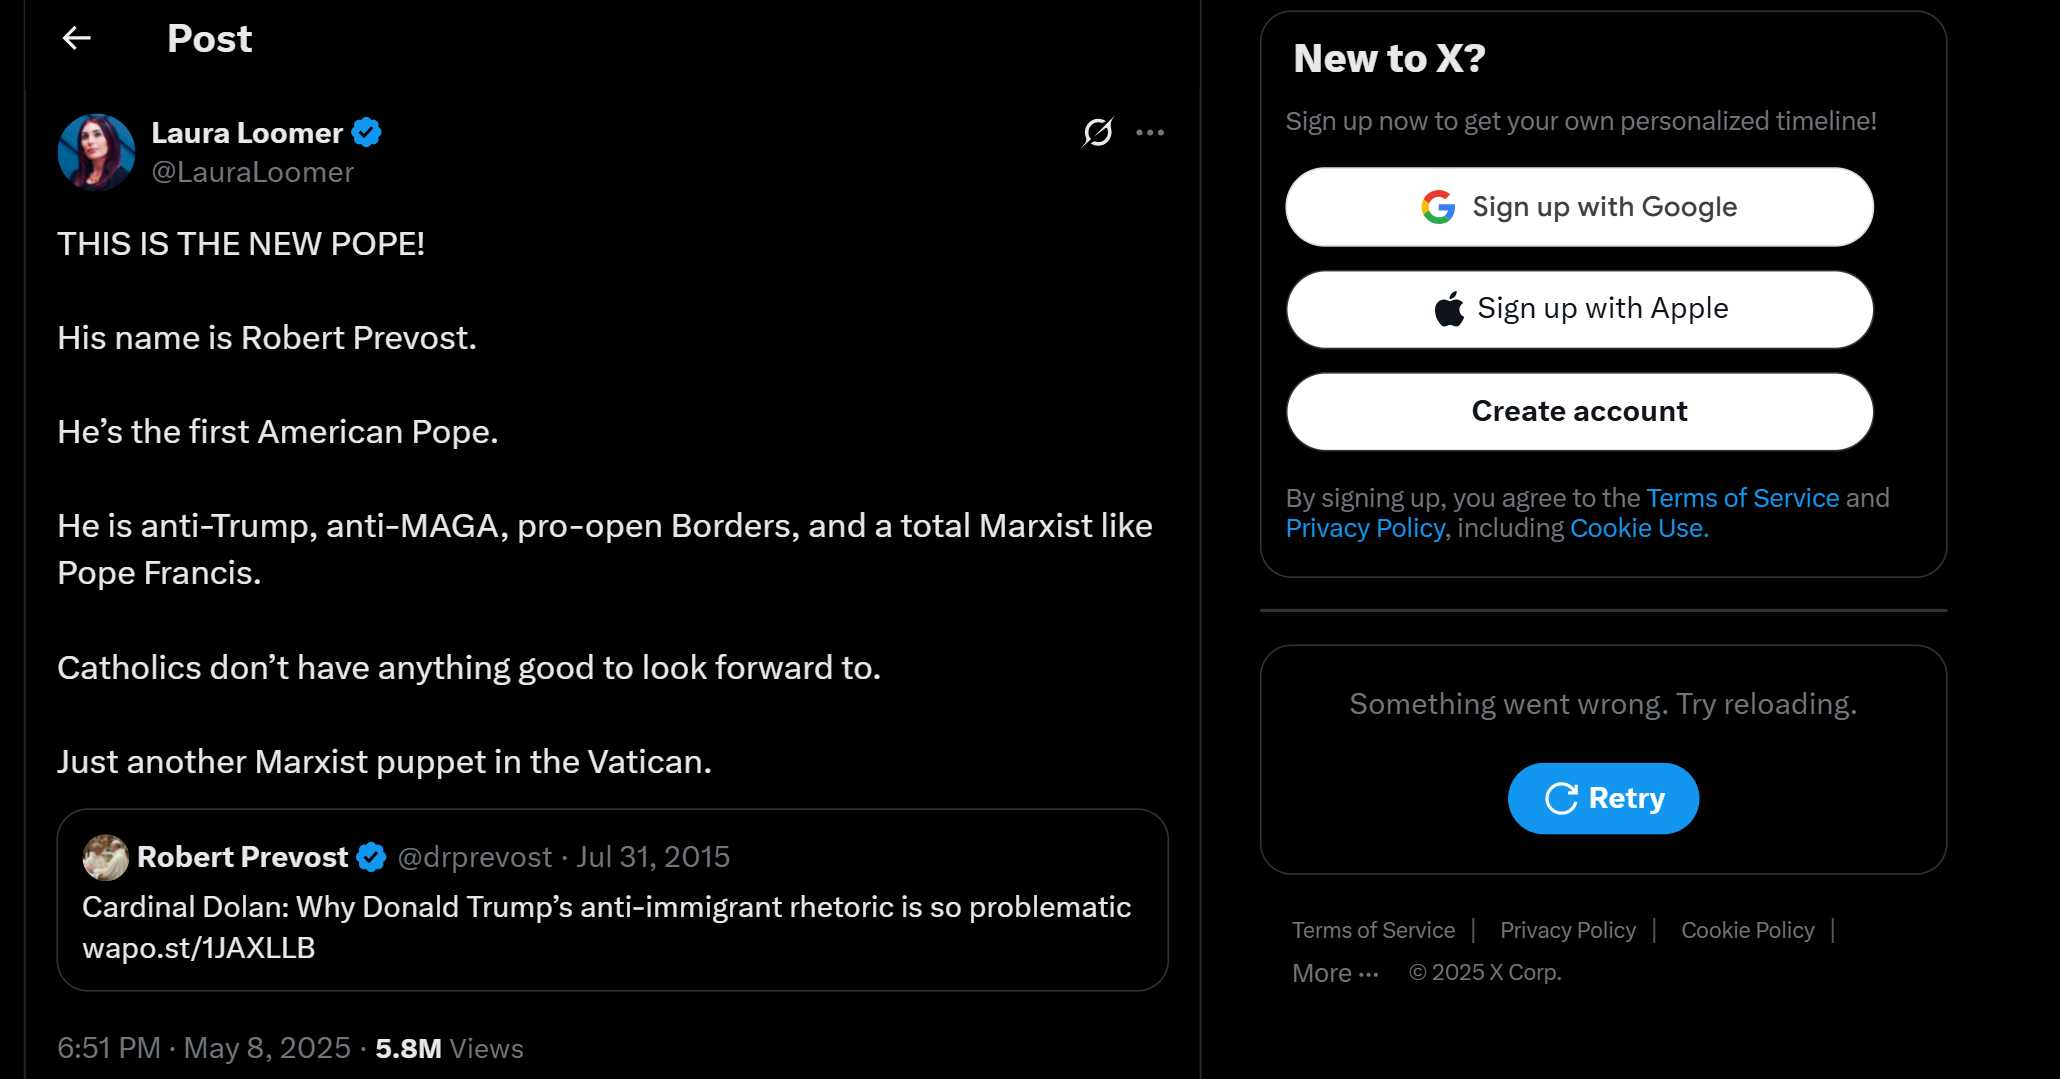Viewport: 2060px width, 1079px height.
Task: Open the Terms of Service link in signup text
Action: [x=1742, y=498]
